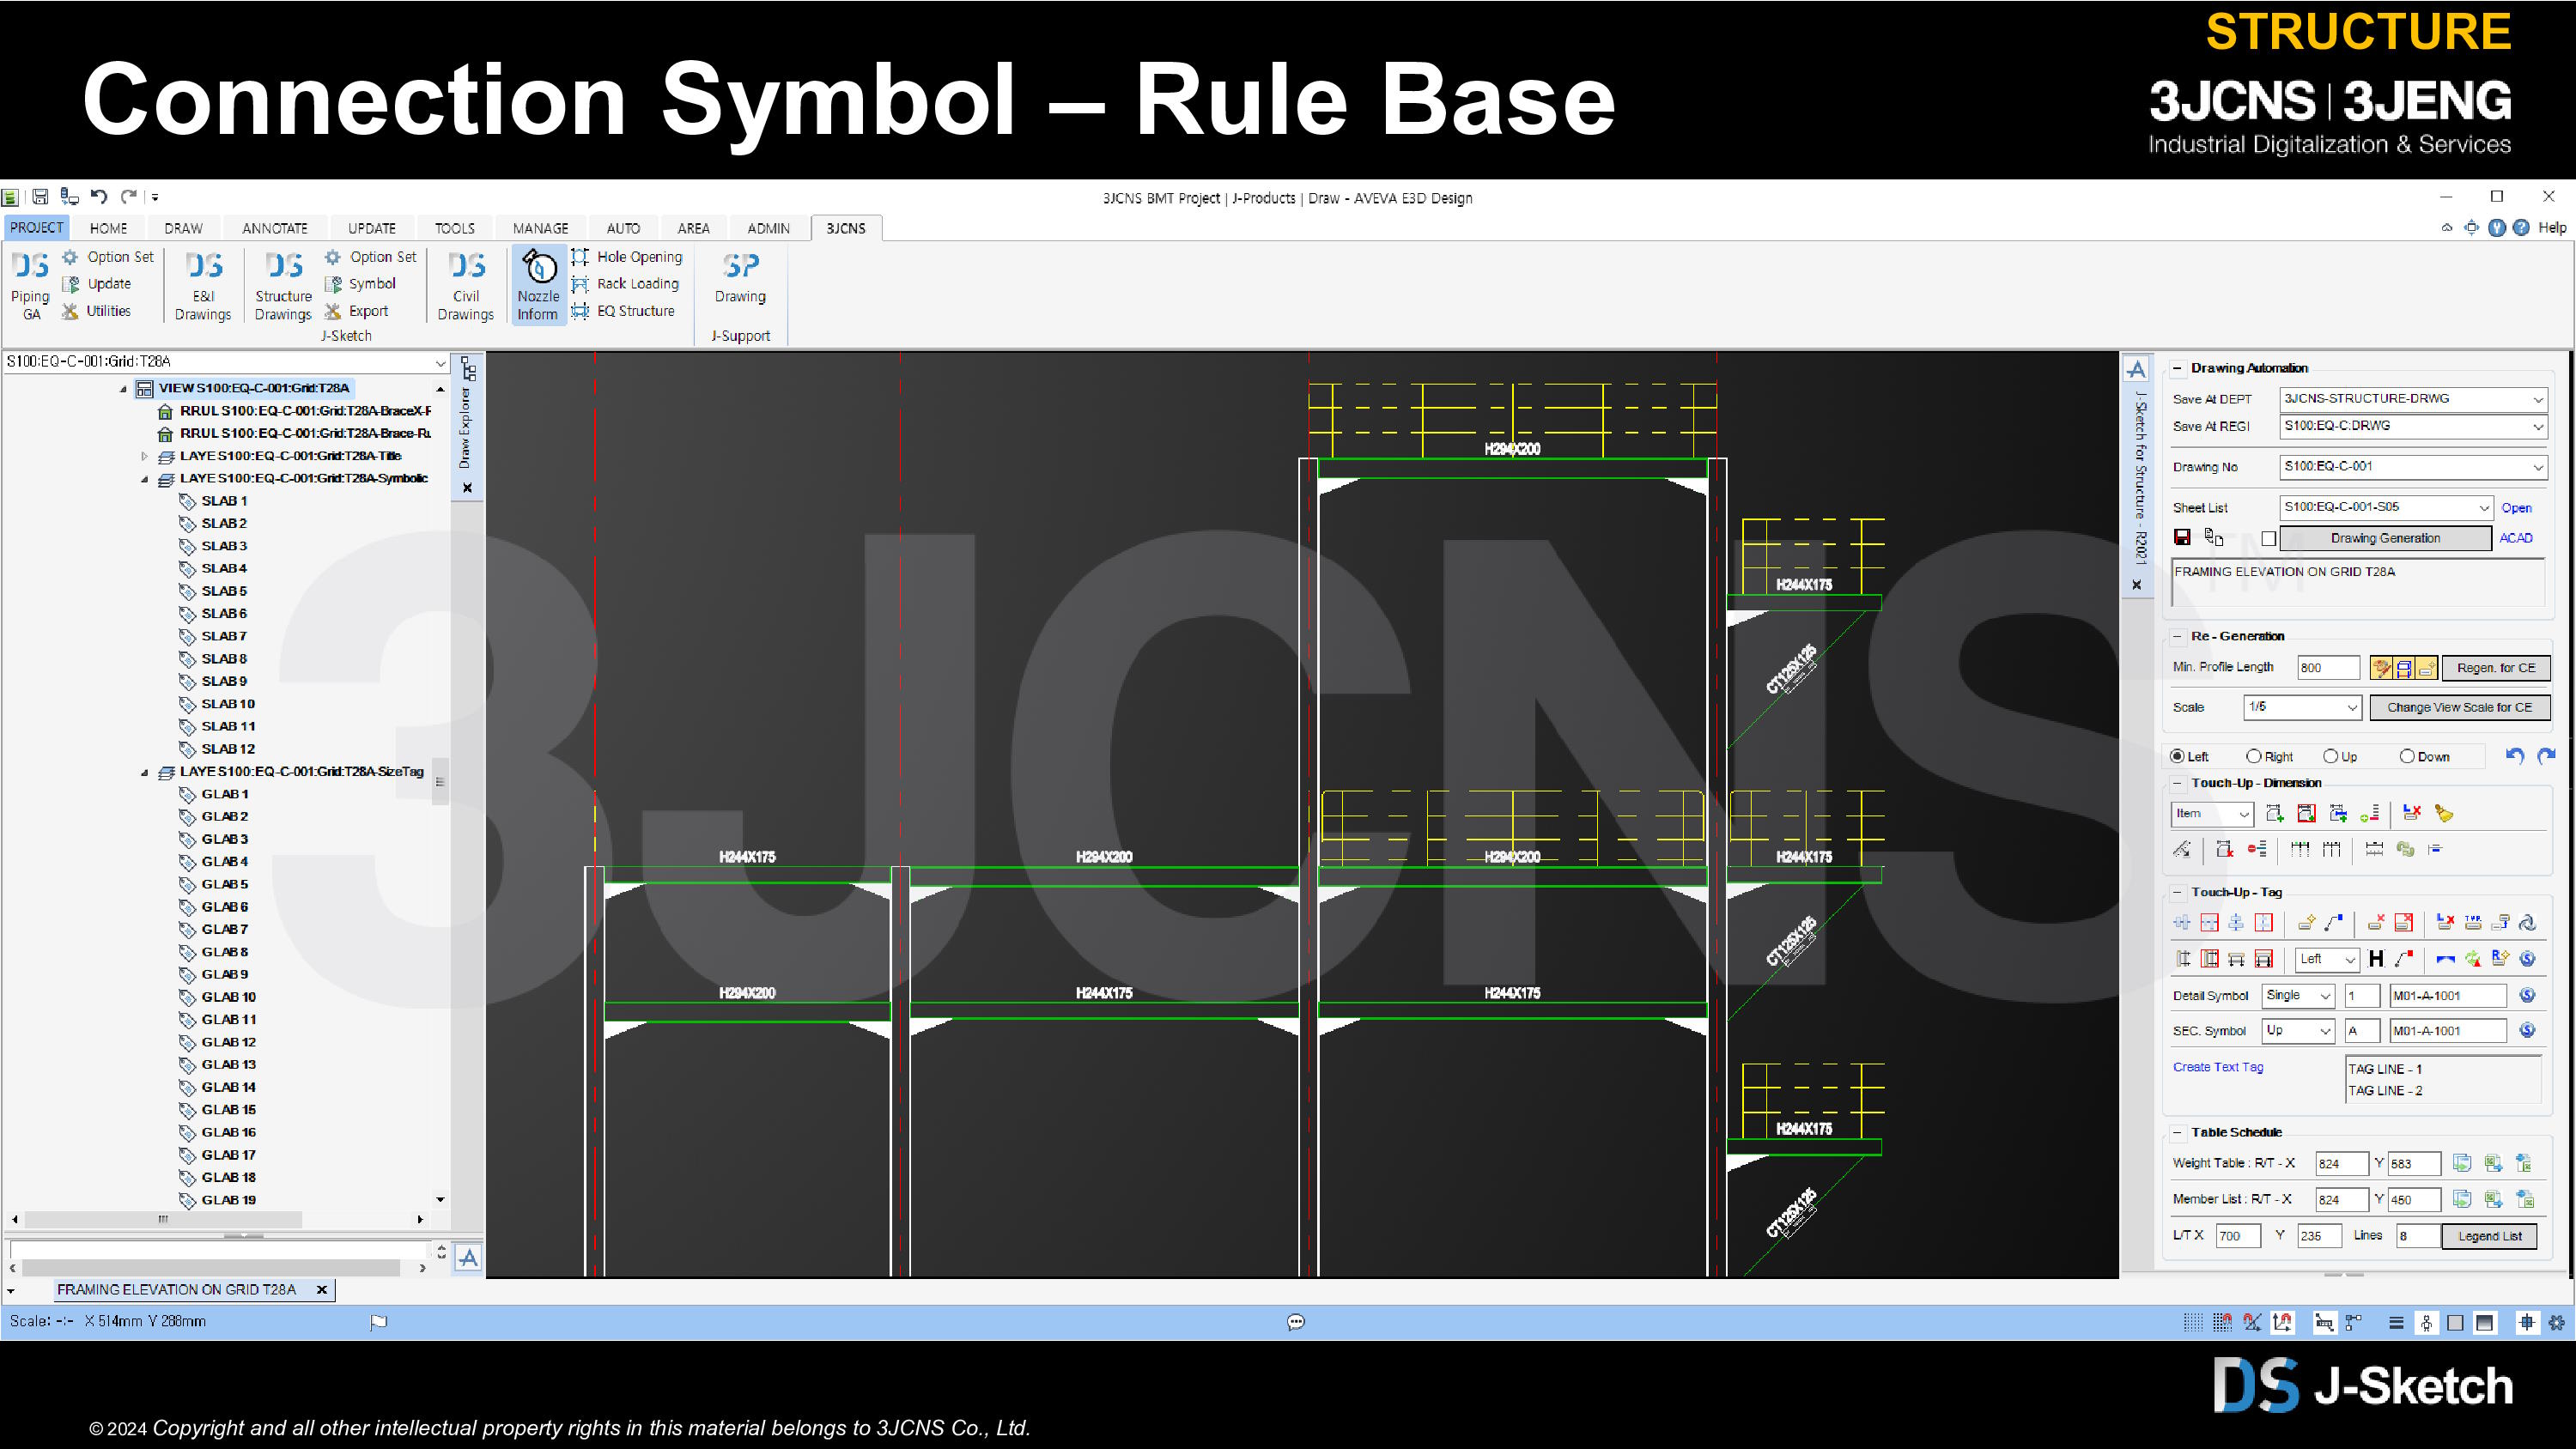Click the red save icon in Drawing Automation
The image size is (2576, 1449).
[2182, 538]
